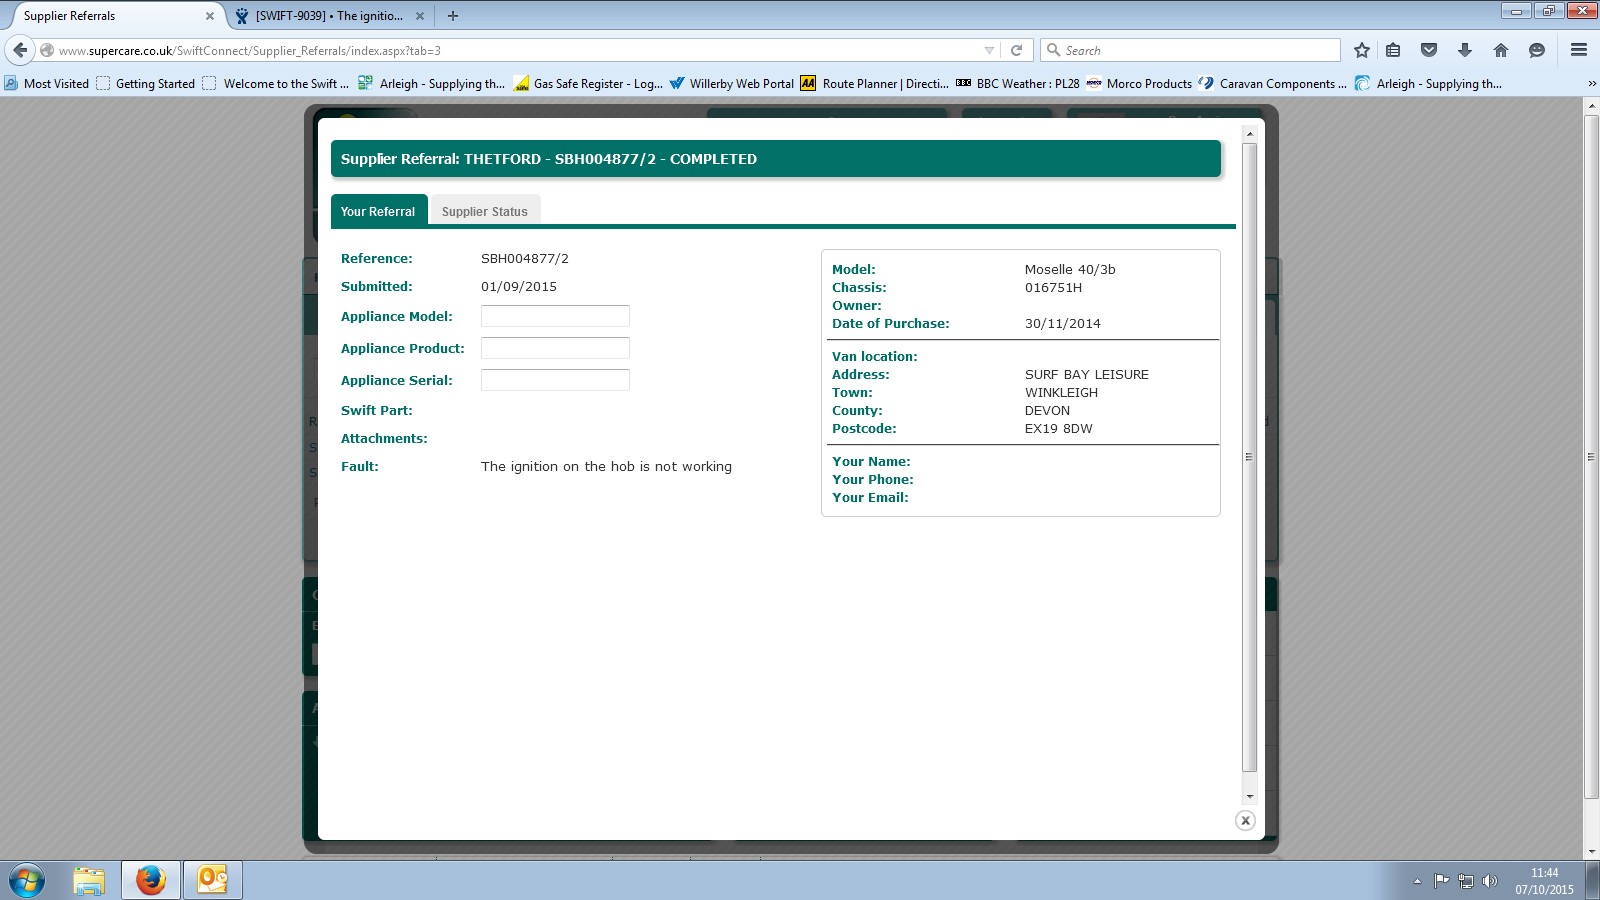Open the downloads arrow icon
This screenshot has width=1600, height=900.
tap(1465, 50)
